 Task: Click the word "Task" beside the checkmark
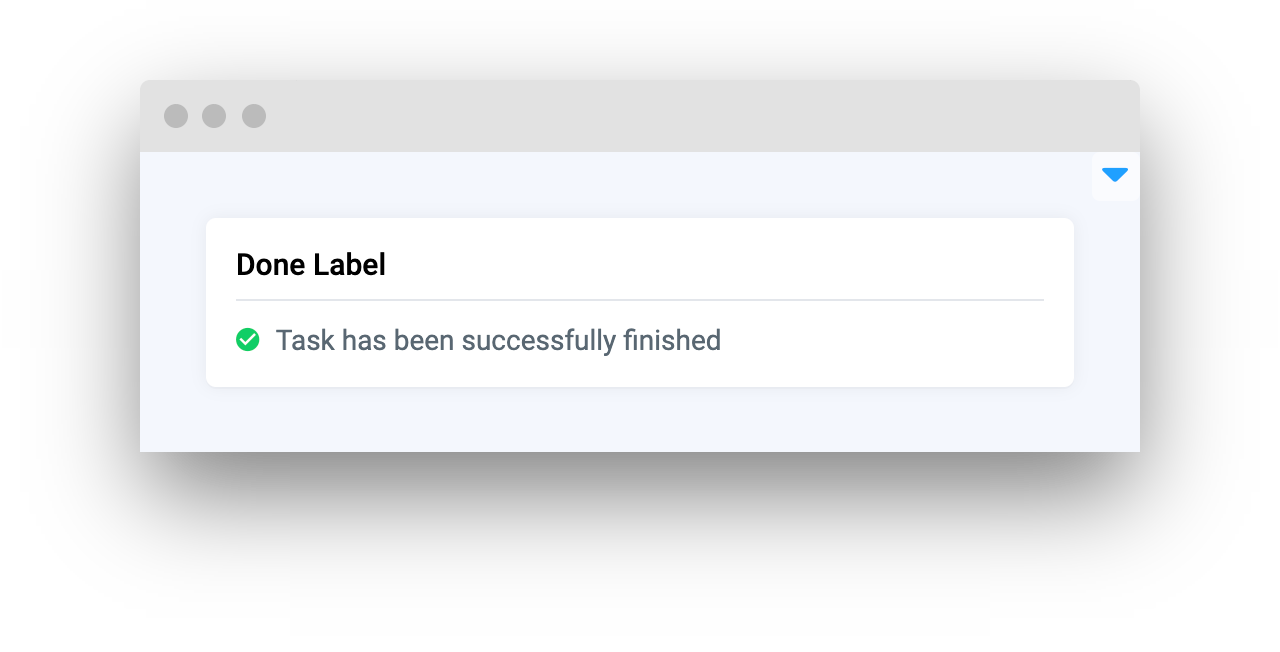coord(305,341)
